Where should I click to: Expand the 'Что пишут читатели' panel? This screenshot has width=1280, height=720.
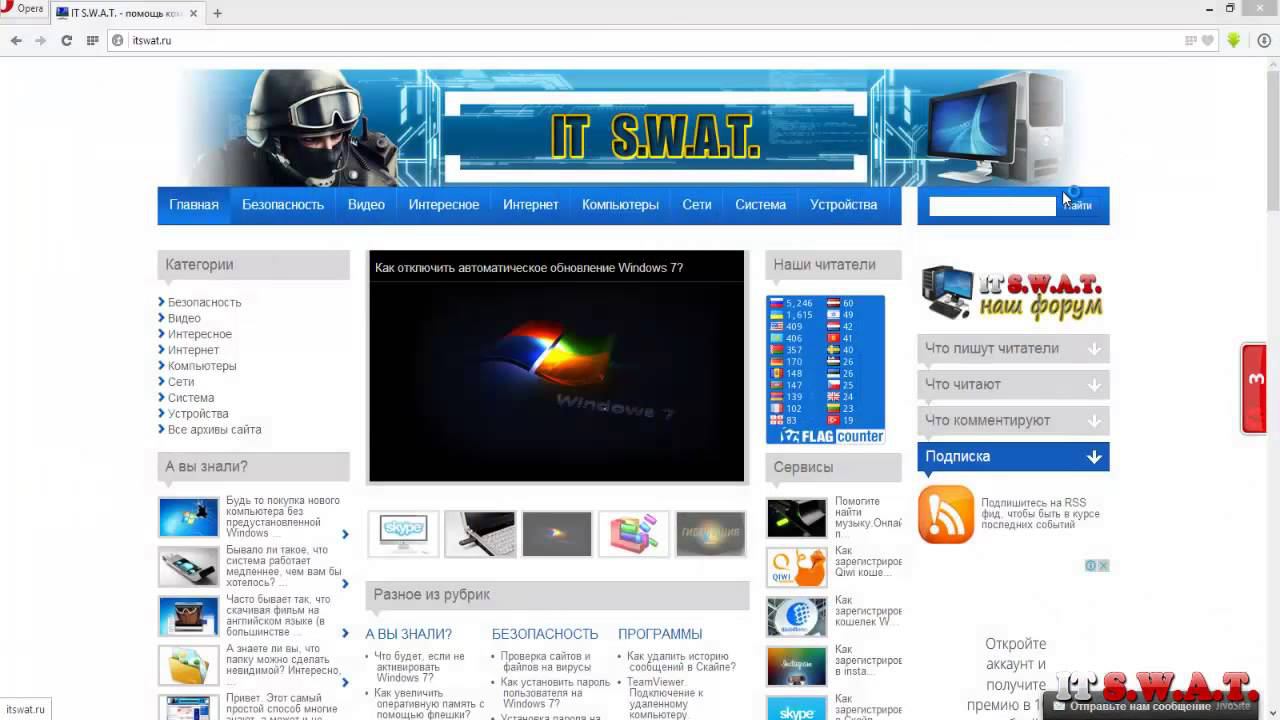coord(1013,348)
